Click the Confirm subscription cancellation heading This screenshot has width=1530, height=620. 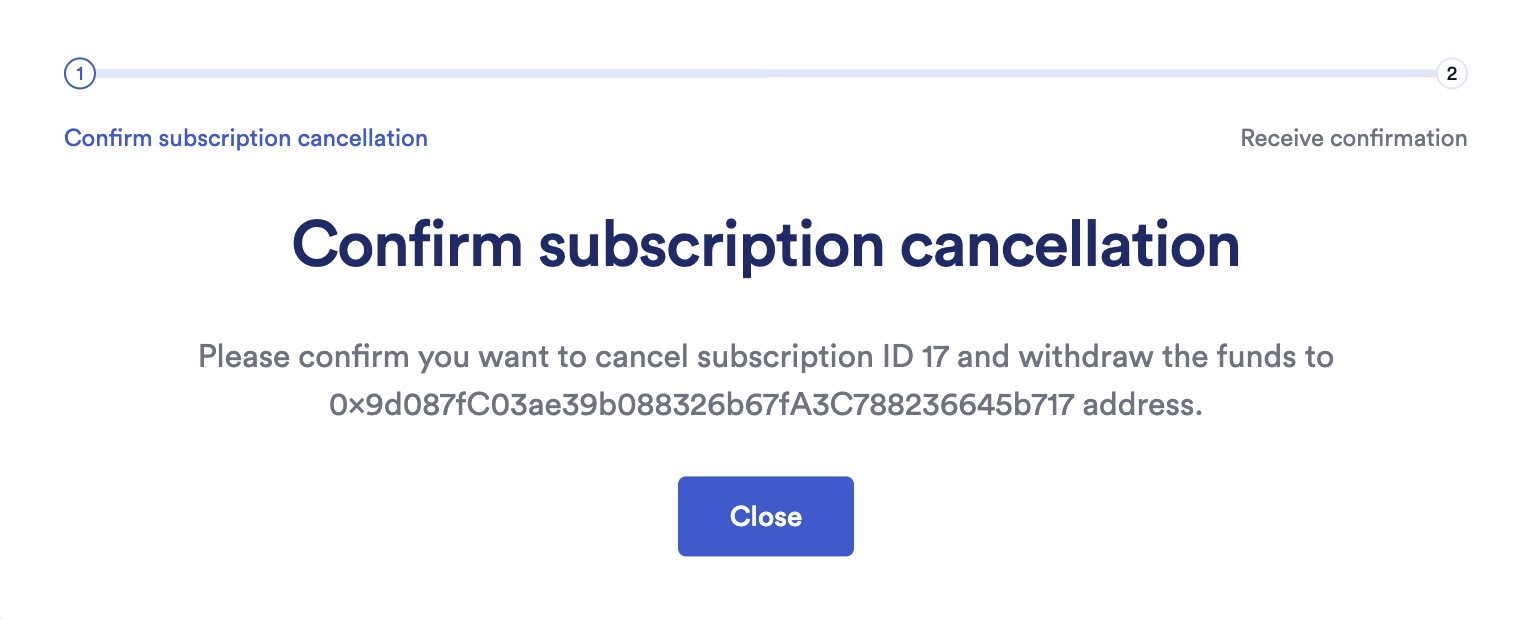point(765,243)
